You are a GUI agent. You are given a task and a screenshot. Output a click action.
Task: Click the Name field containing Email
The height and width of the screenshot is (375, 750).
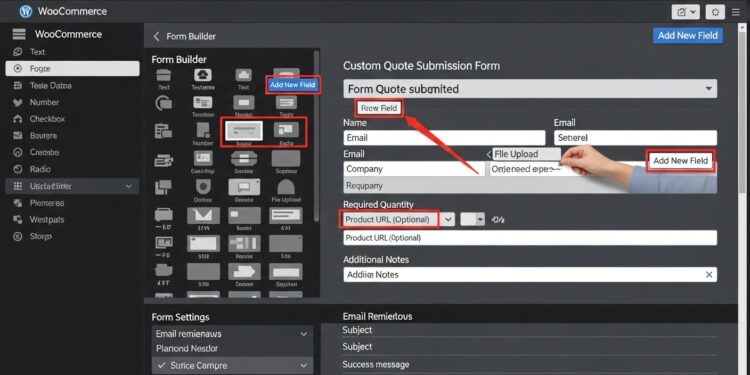tap(444, 138)
